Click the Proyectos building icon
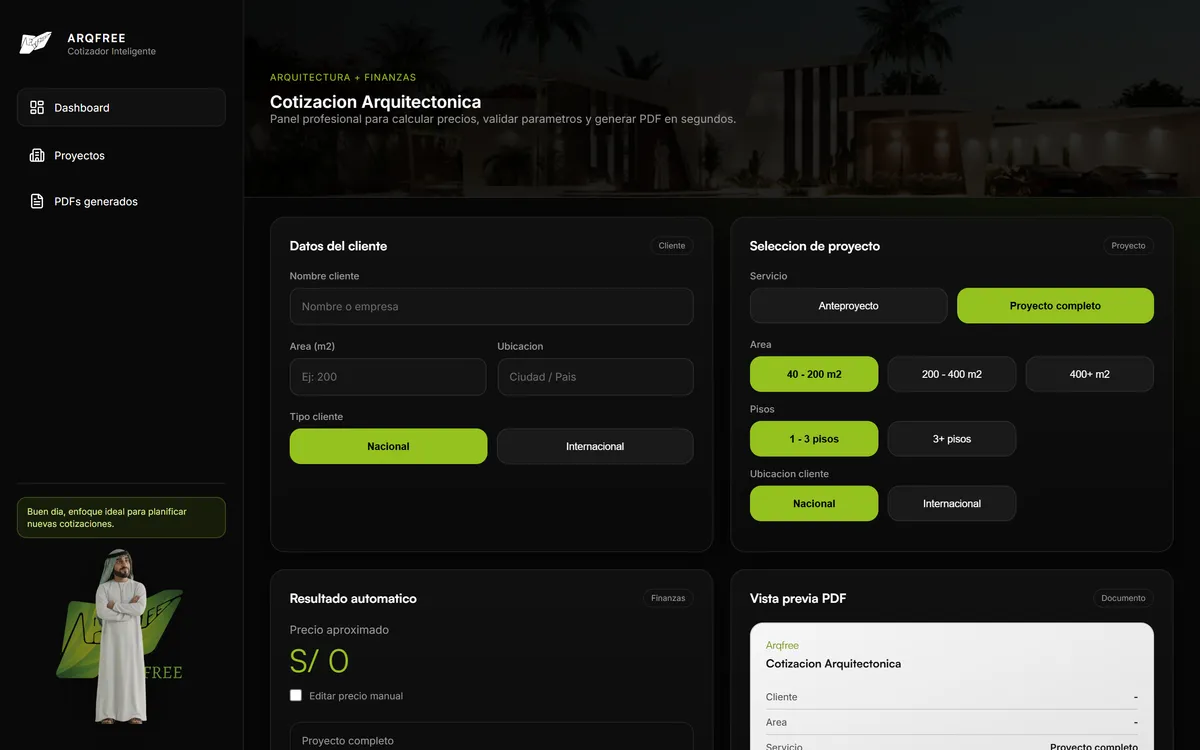The width and height of the screenshot is (1200, 750). pos(37,155)
